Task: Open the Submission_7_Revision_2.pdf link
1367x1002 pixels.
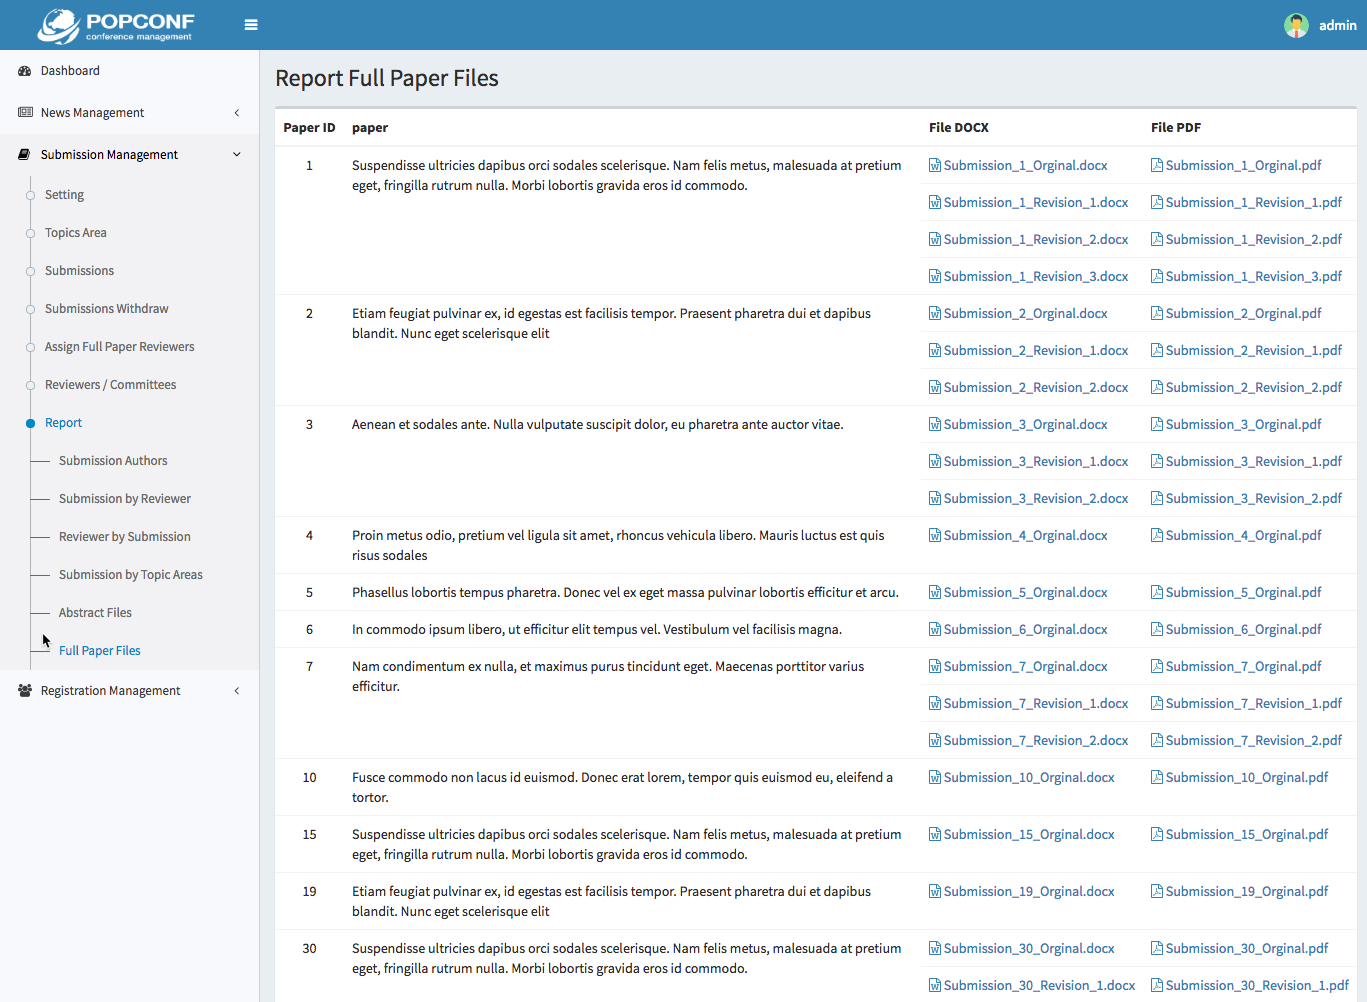Action: [1253, 741]
